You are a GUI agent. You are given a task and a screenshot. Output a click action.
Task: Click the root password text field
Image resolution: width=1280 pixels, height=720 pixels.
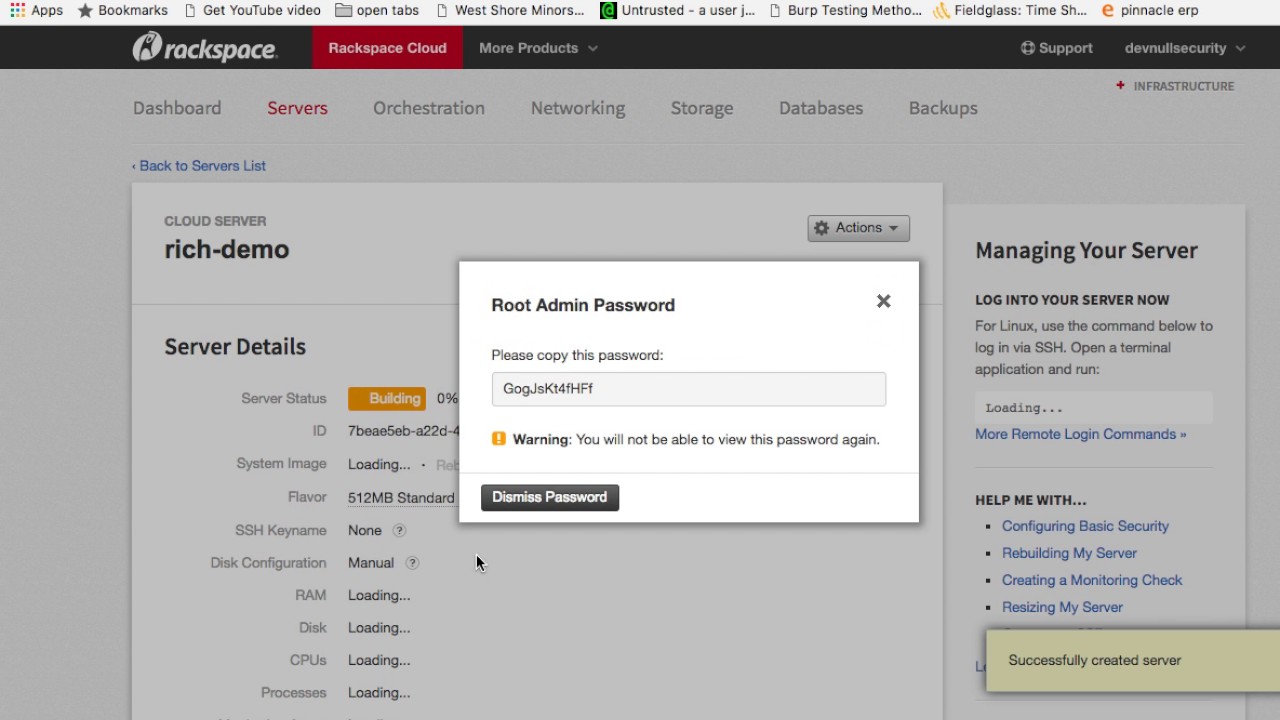click(688, 389)
